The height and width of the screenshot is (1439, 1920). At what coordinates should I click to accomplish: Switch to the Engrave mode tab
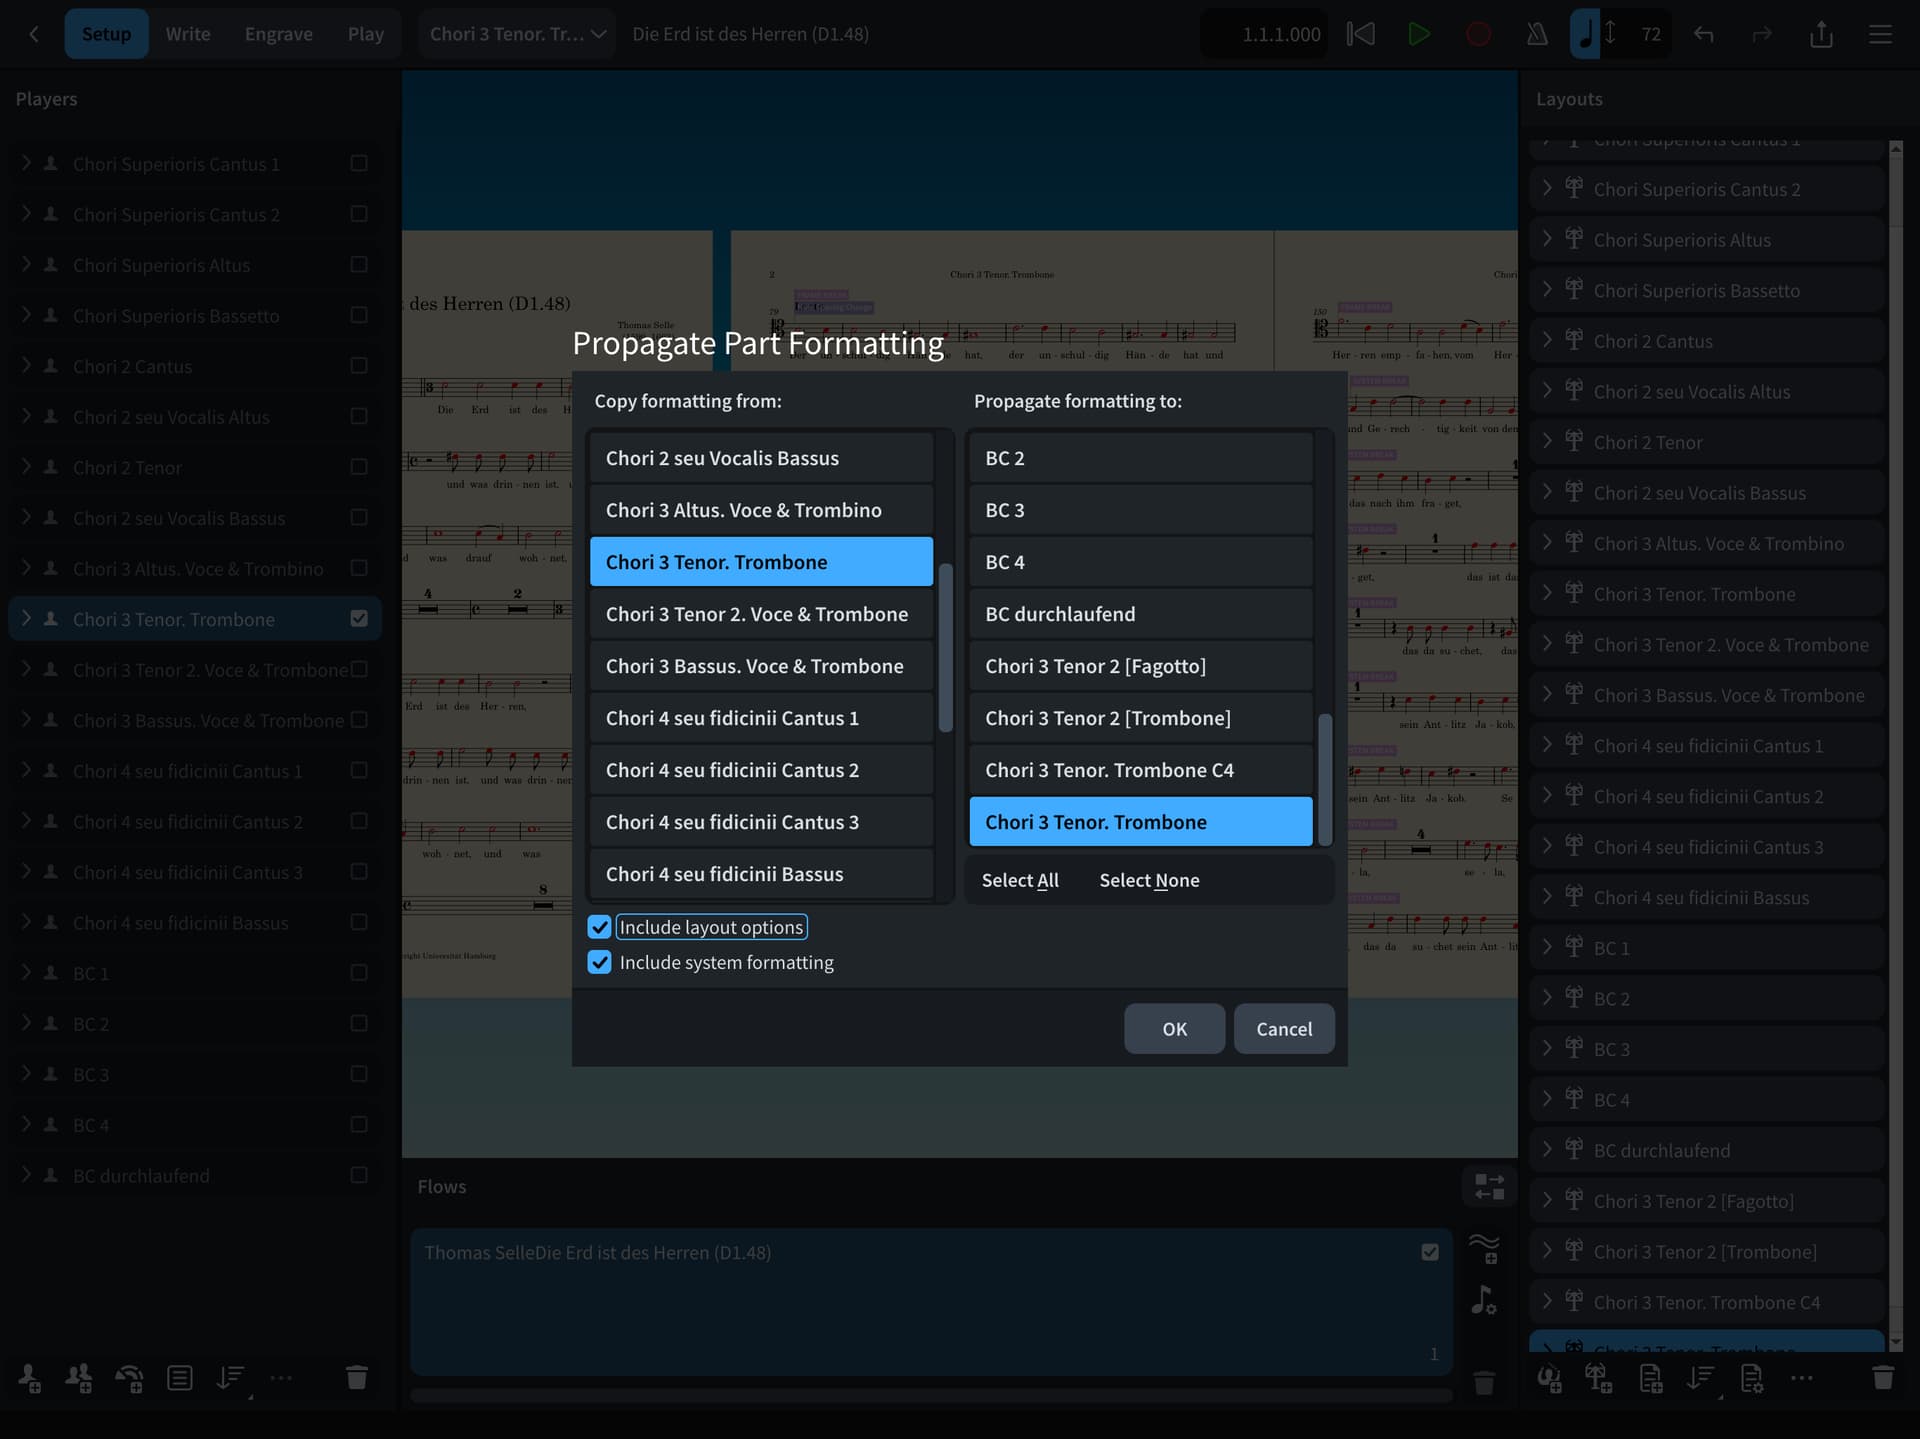tap(278, 34)
